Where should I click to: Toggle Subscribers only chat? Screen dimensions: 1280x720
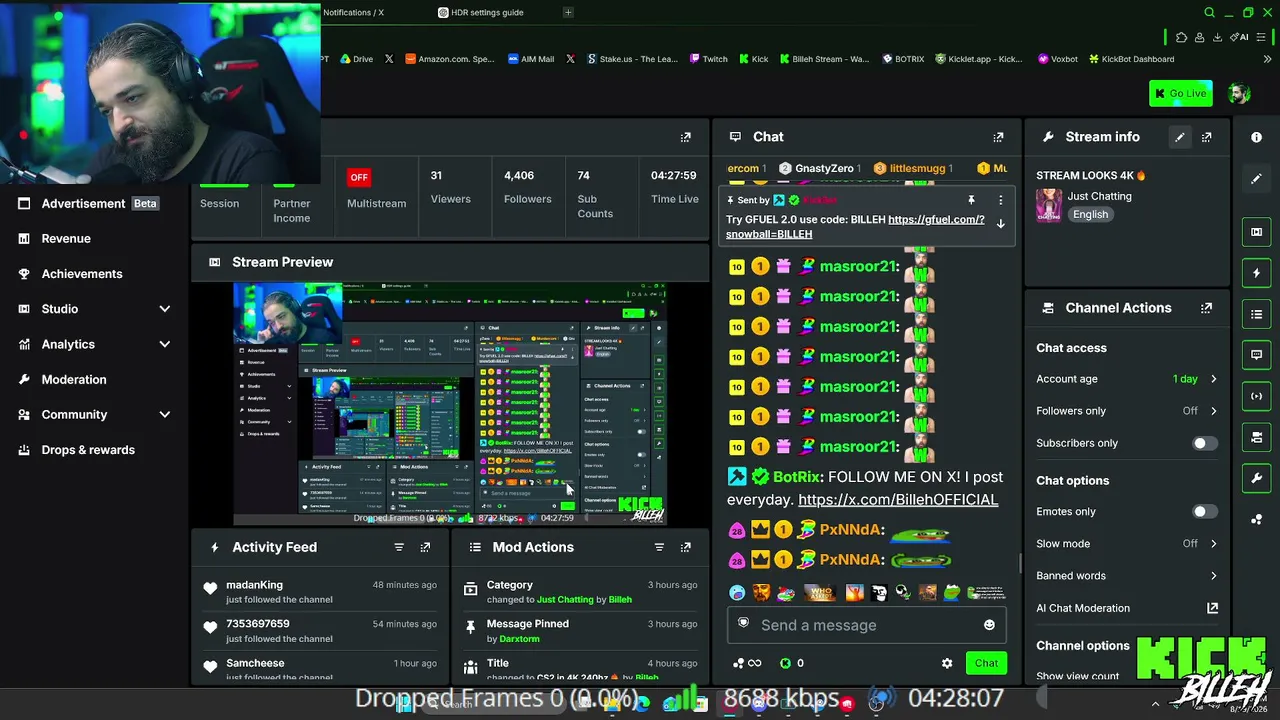1204,443
